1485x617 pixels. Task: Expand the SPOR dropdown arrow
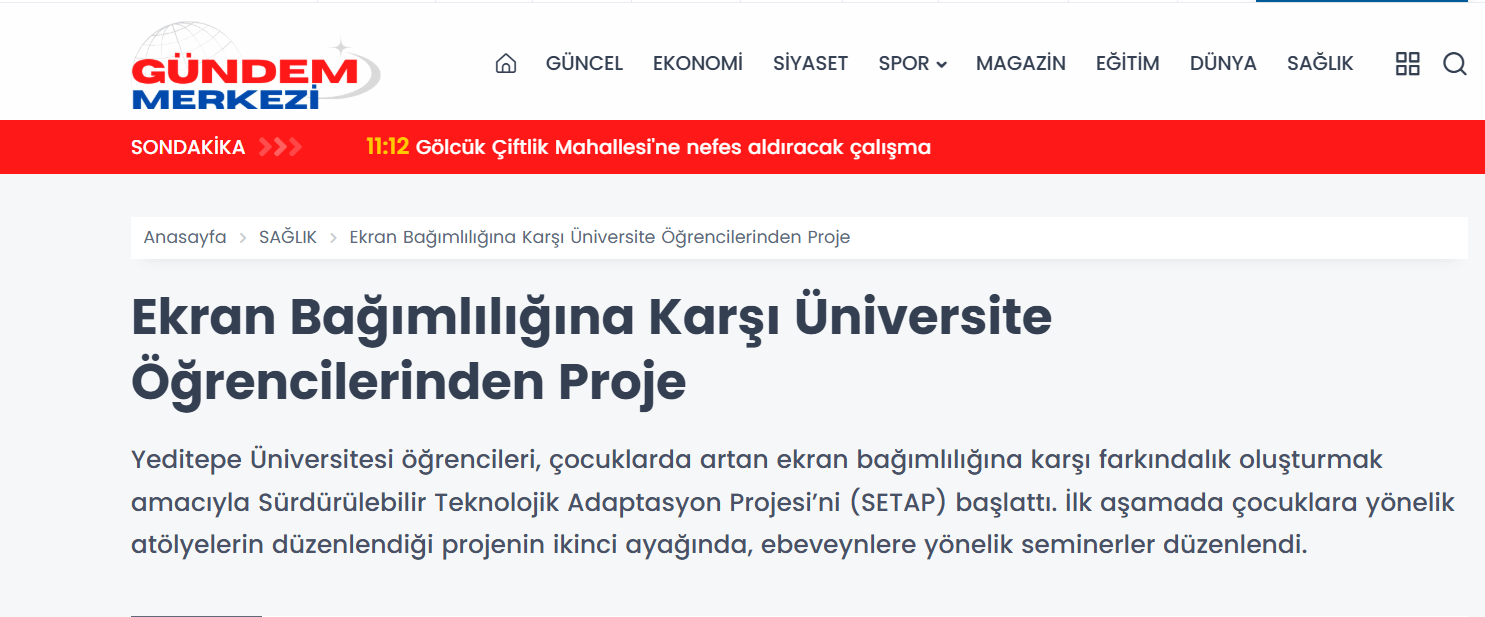pyautogui.click(x=941, y=65)
